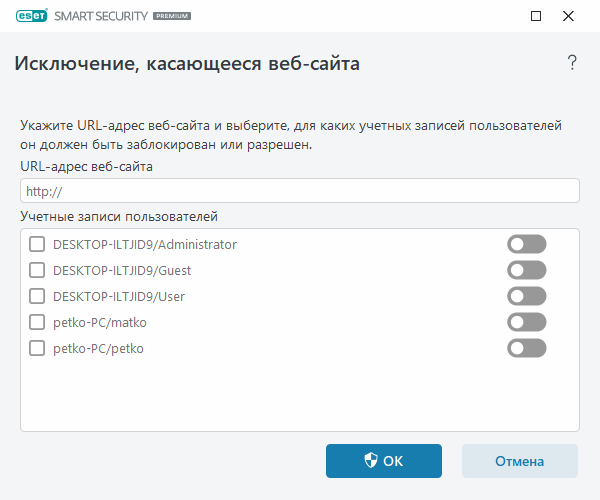Check the DESKTOP-ILTJID9/User checkbox
Viewport: 600px width, 500px height.
tap(37, 296)
